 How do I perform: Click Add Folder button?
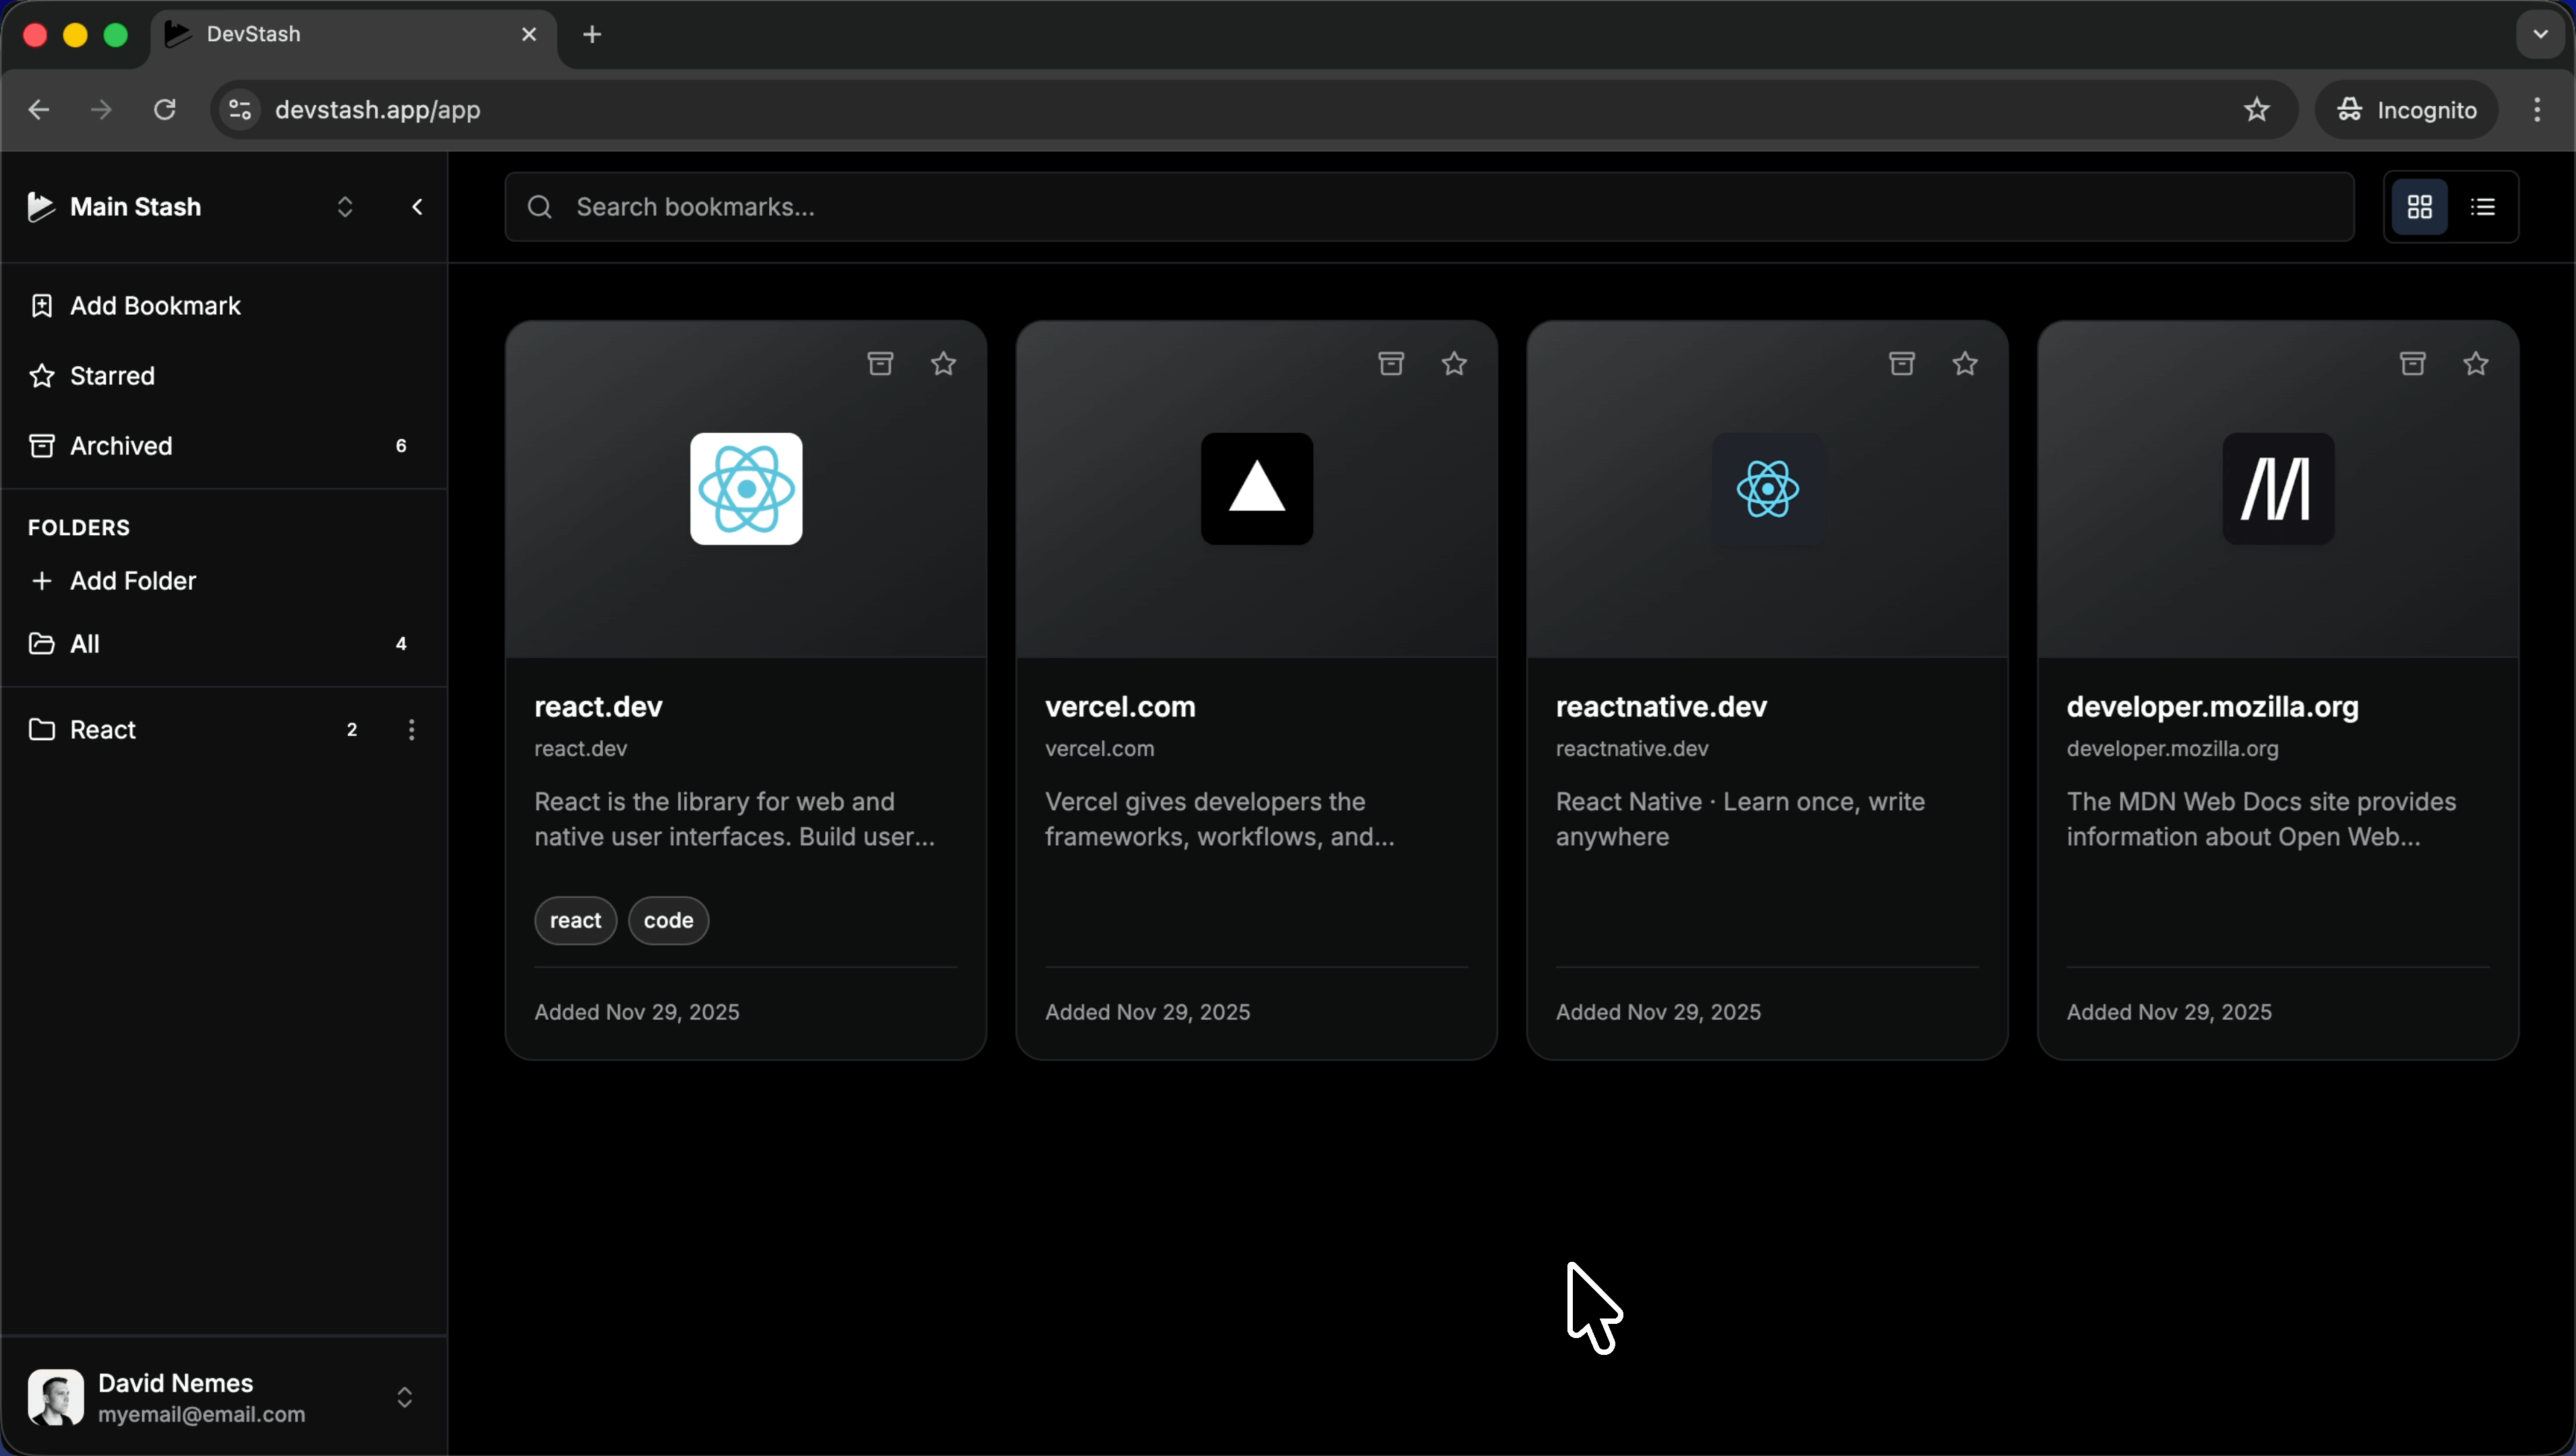tap(132, 581)
